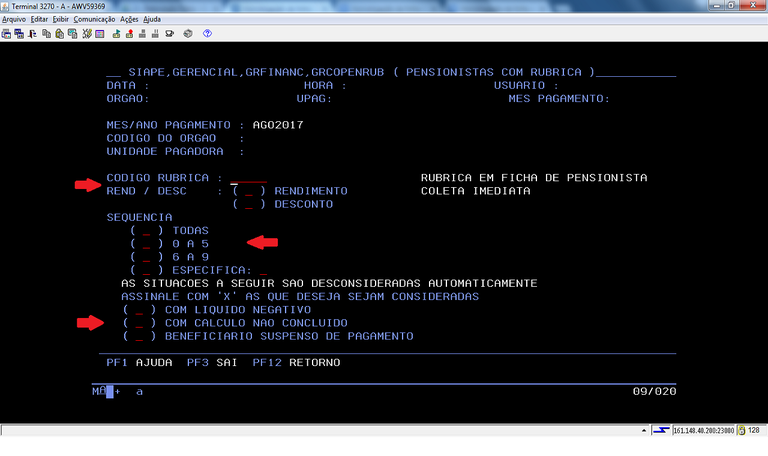
Task: Open the Exibir menu
Action: (61, 20)
